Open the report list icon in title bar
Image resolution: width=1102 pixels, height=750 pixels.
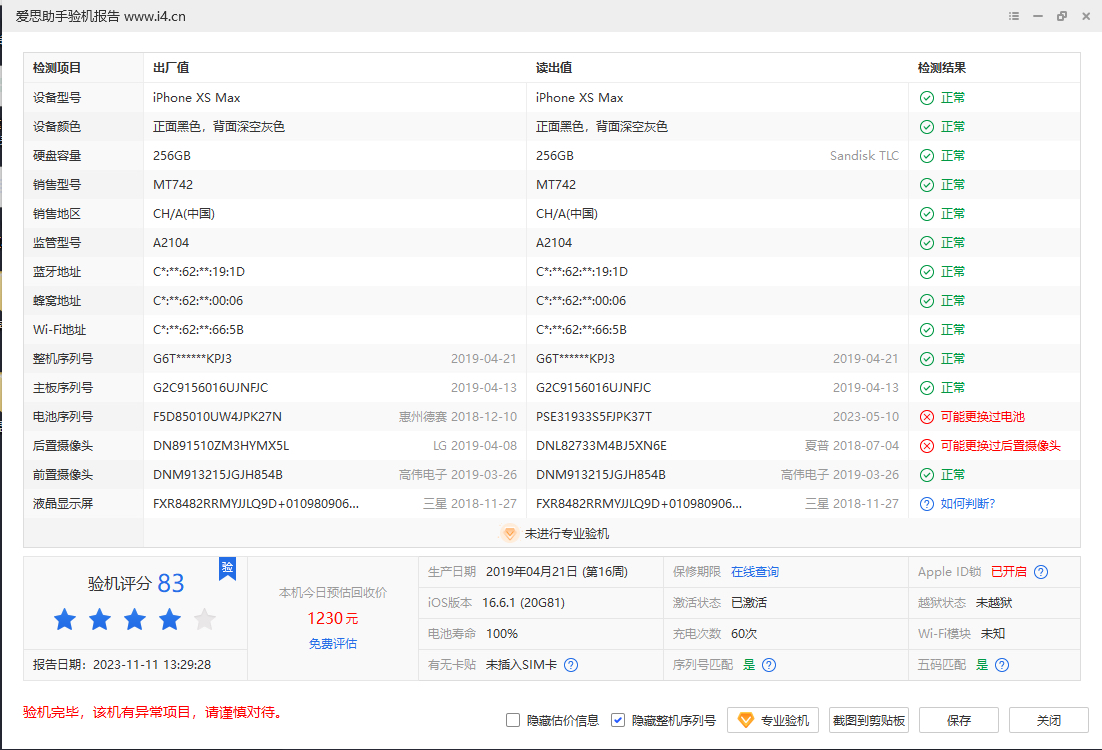(1012, 16)
